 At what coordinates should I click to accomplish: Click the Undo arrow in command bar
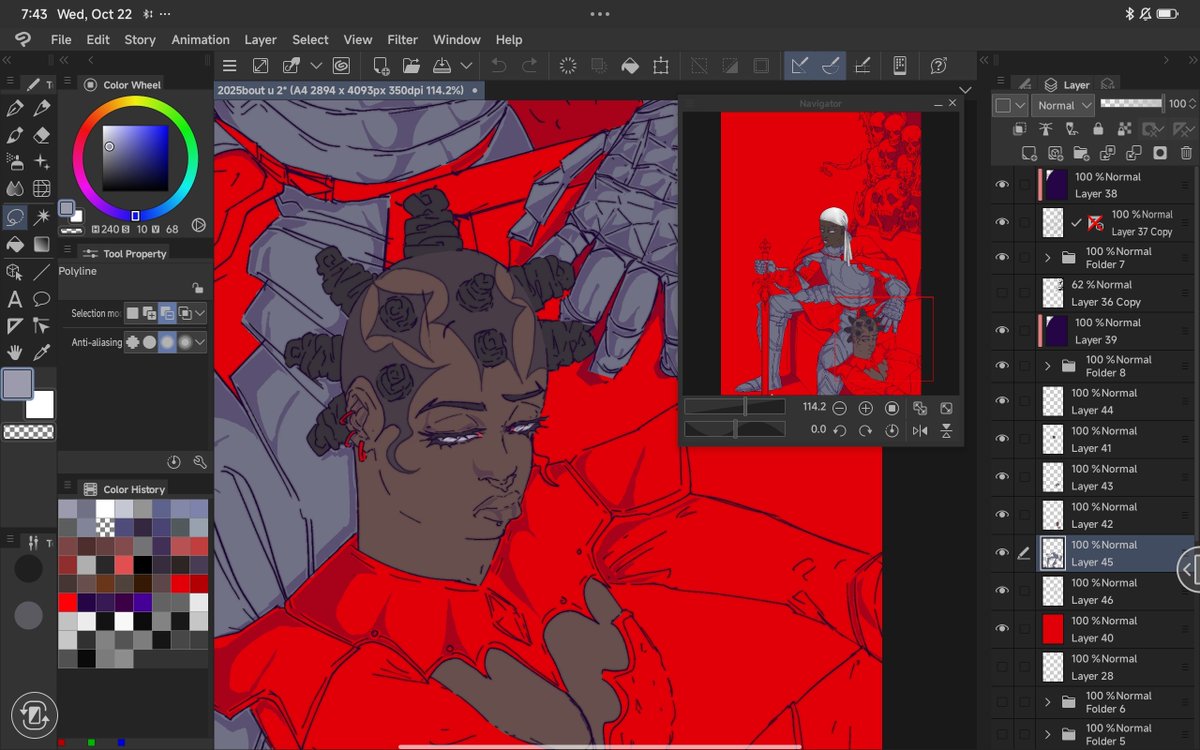tap(498, 66)
